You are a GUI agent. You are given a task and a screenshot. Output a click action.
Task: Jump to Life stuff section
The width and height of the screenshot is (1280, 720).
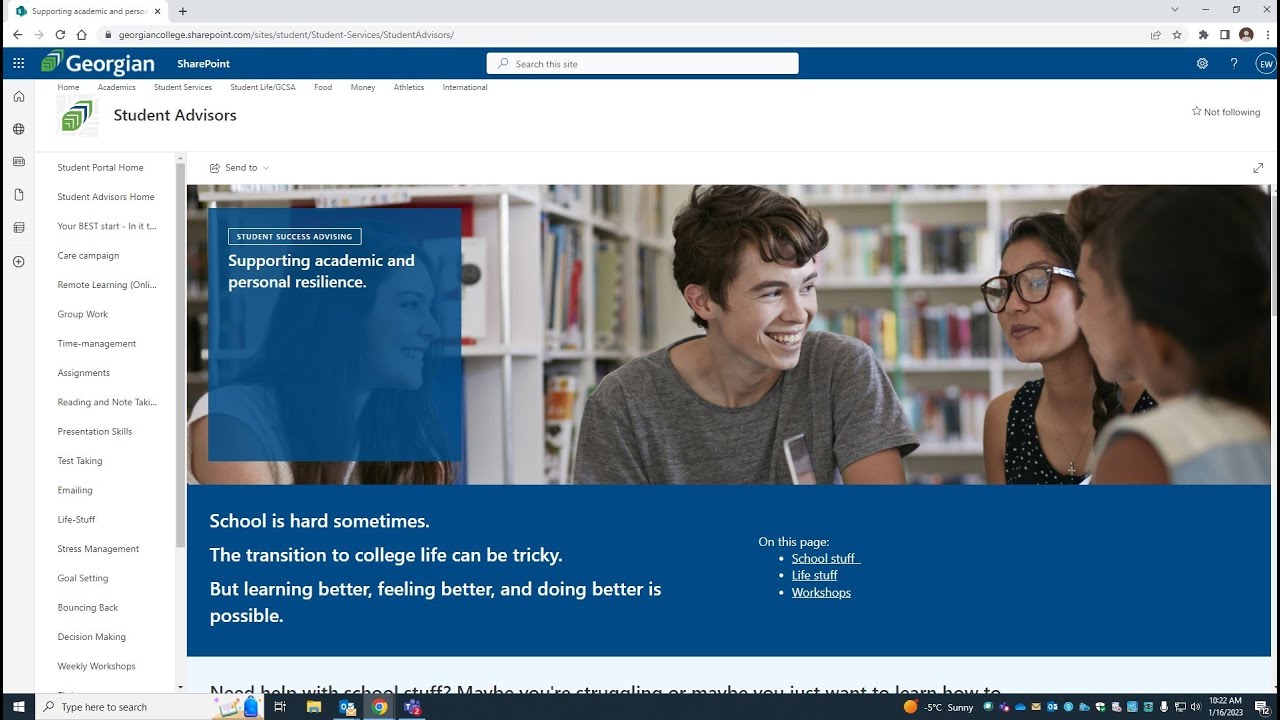pyautogui.click(x=815, y=575)
